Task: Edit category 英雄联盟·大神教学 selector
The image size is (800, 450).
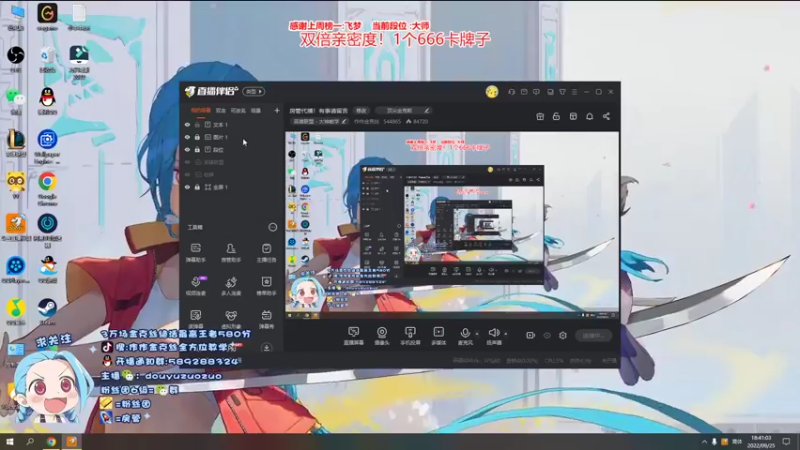Action: (319, 121)
